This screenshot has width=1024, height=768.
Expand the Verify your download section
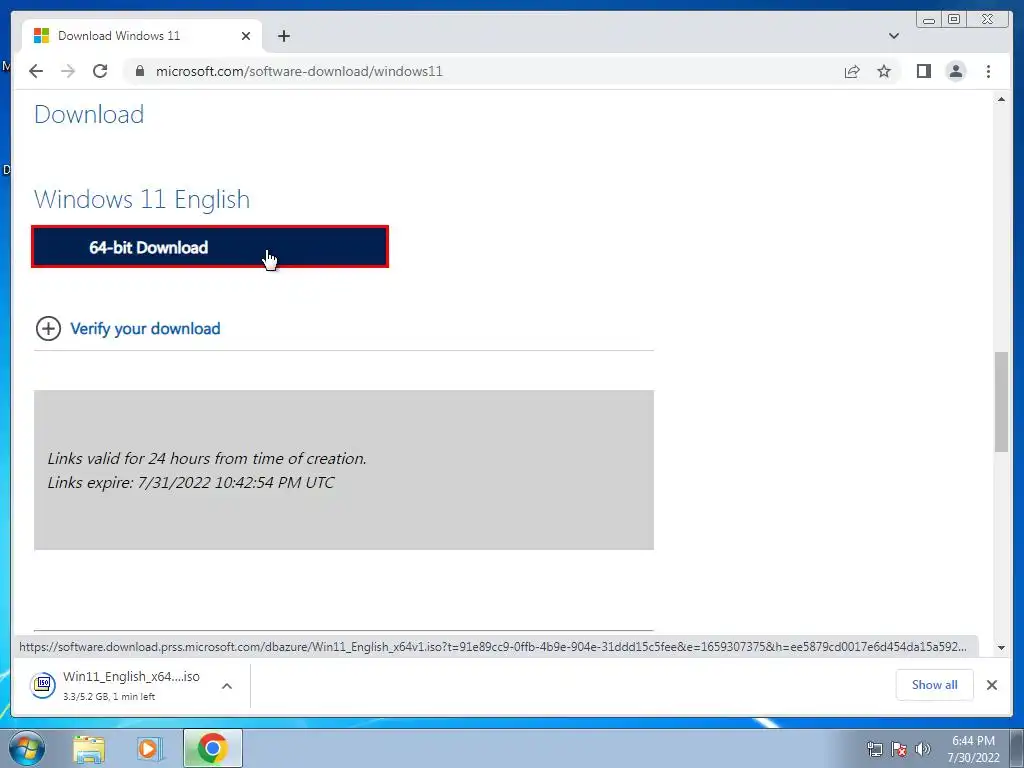pyautogui.click(x=48, y=328)
